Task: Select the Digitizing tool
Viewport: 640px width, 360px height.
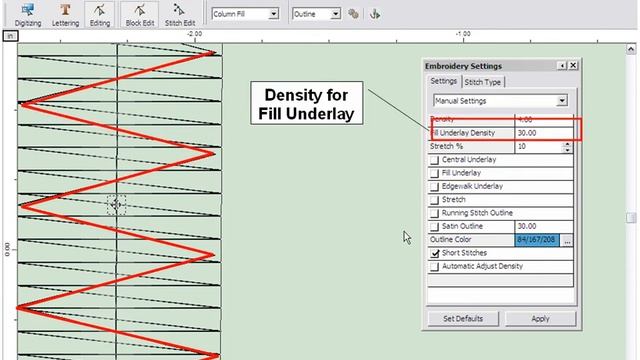Action: (x=28, y=14)
